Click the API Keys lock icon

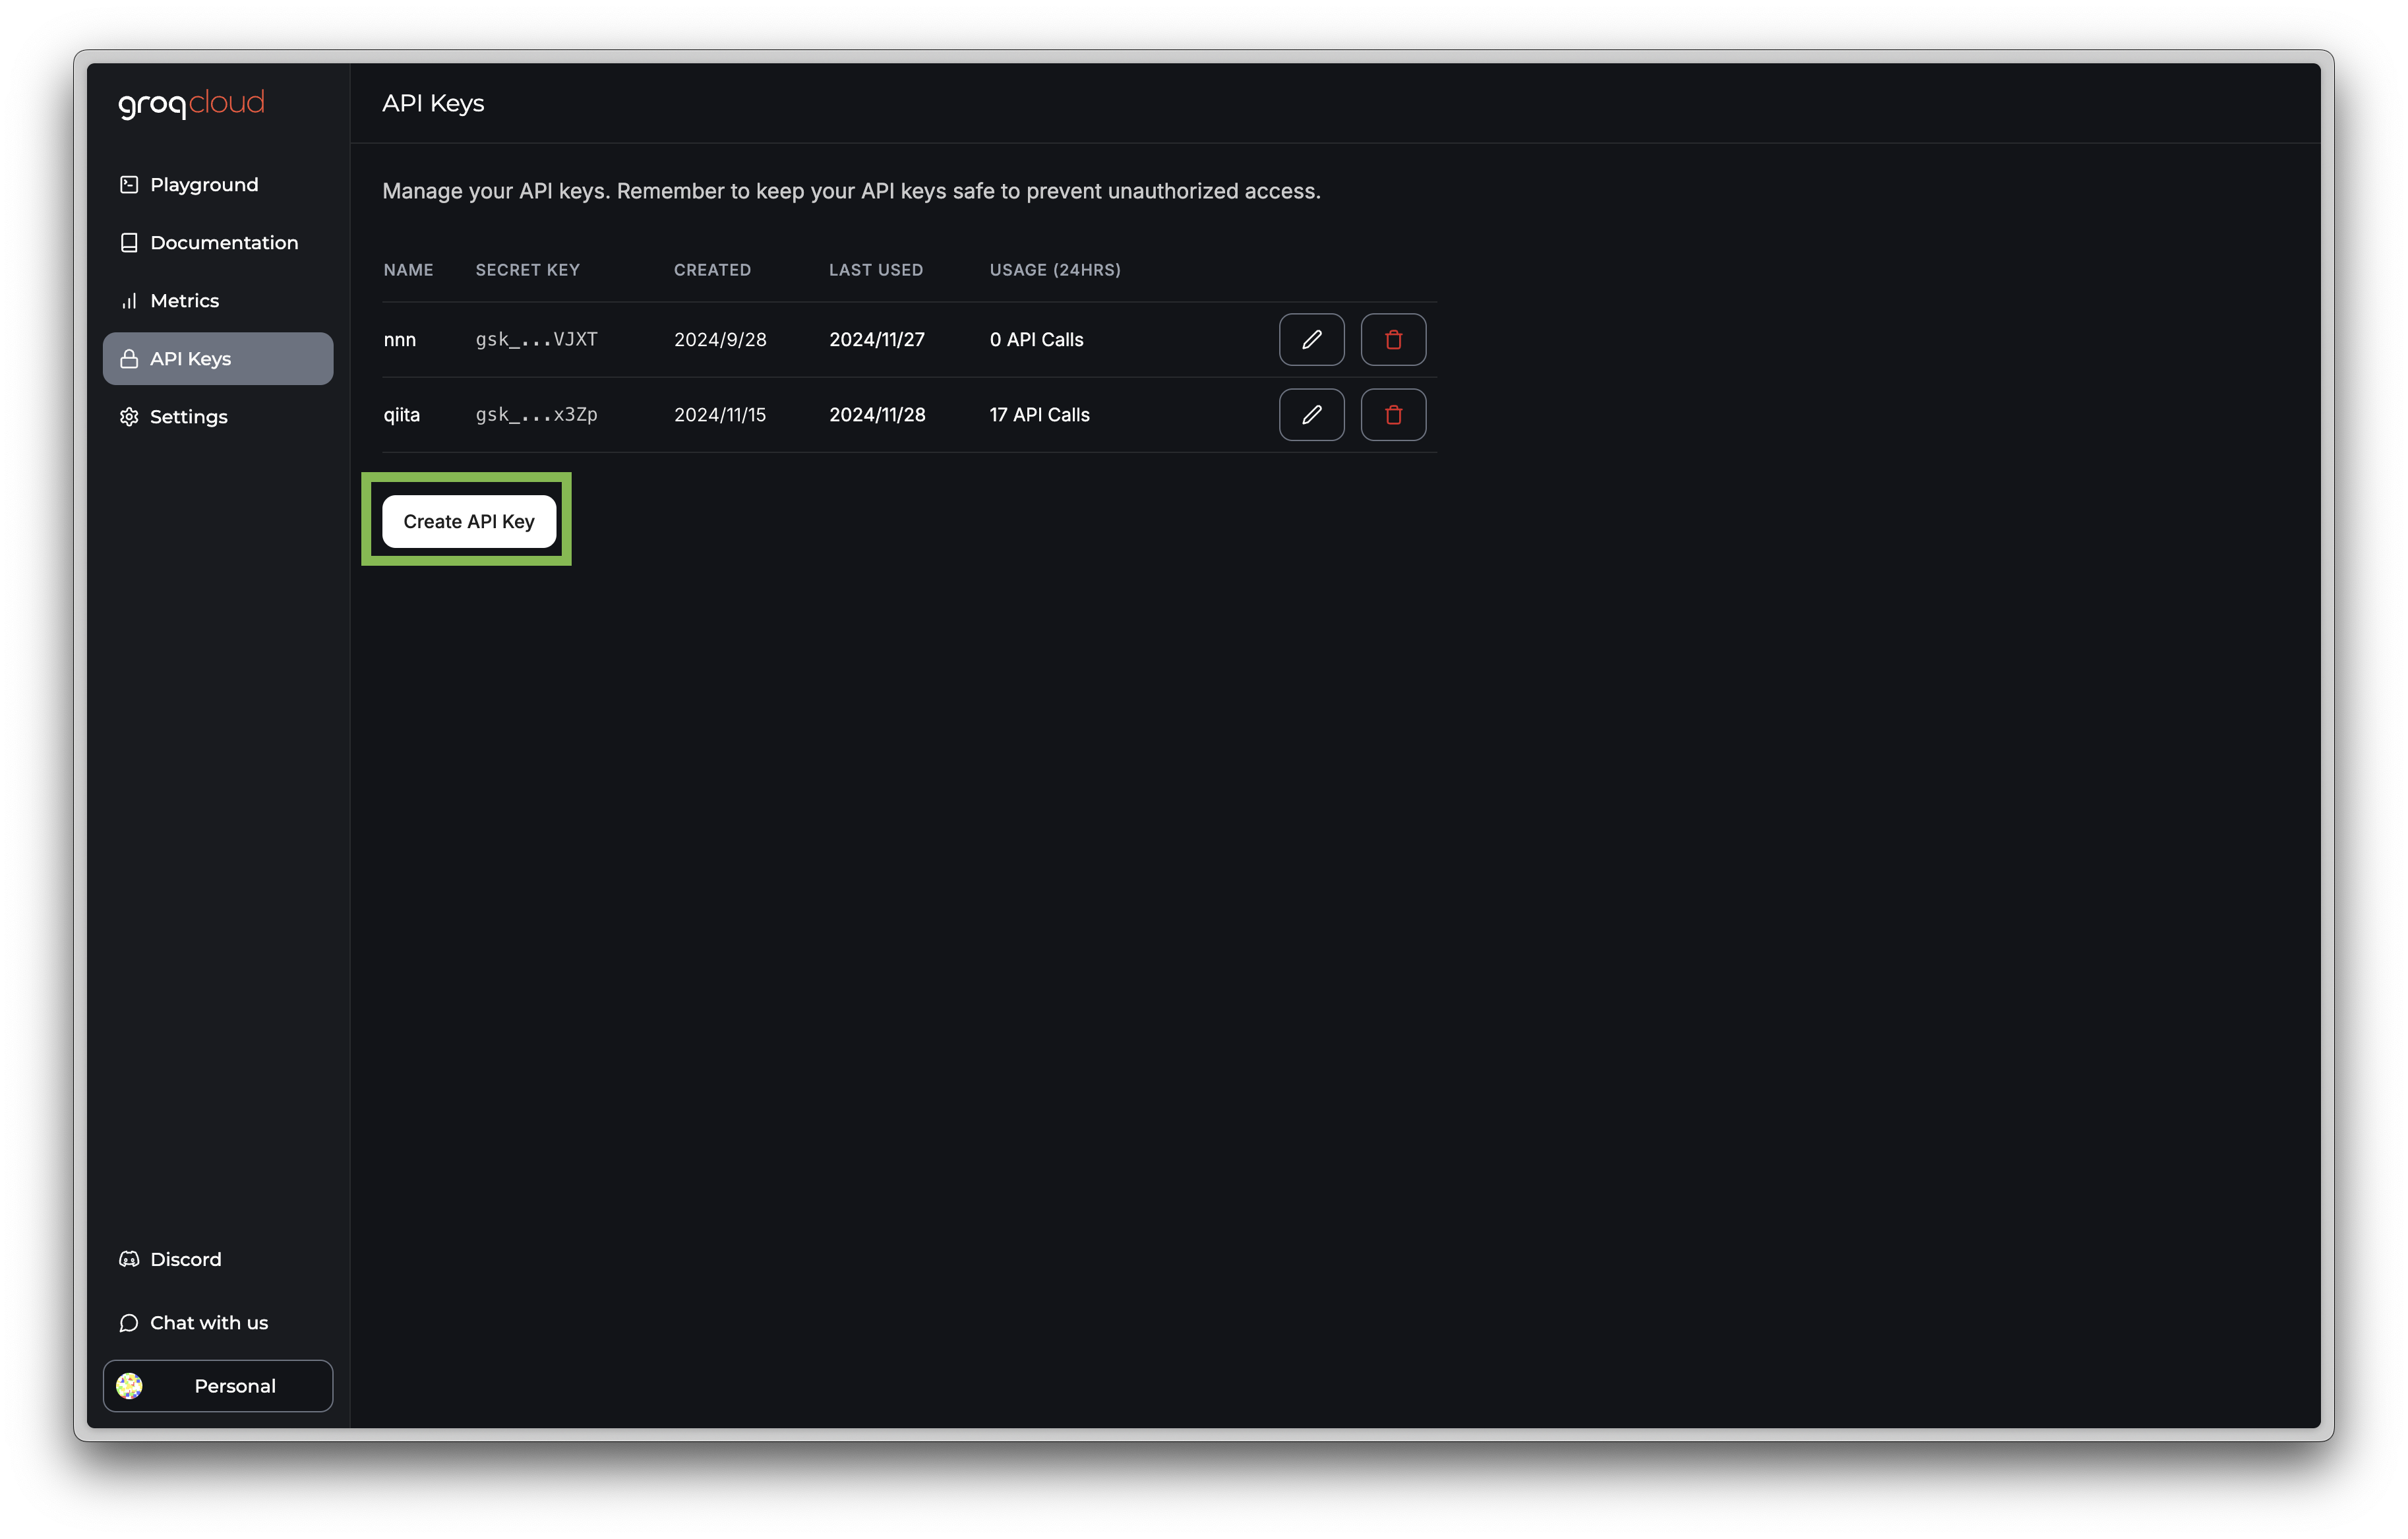(129, 359)
